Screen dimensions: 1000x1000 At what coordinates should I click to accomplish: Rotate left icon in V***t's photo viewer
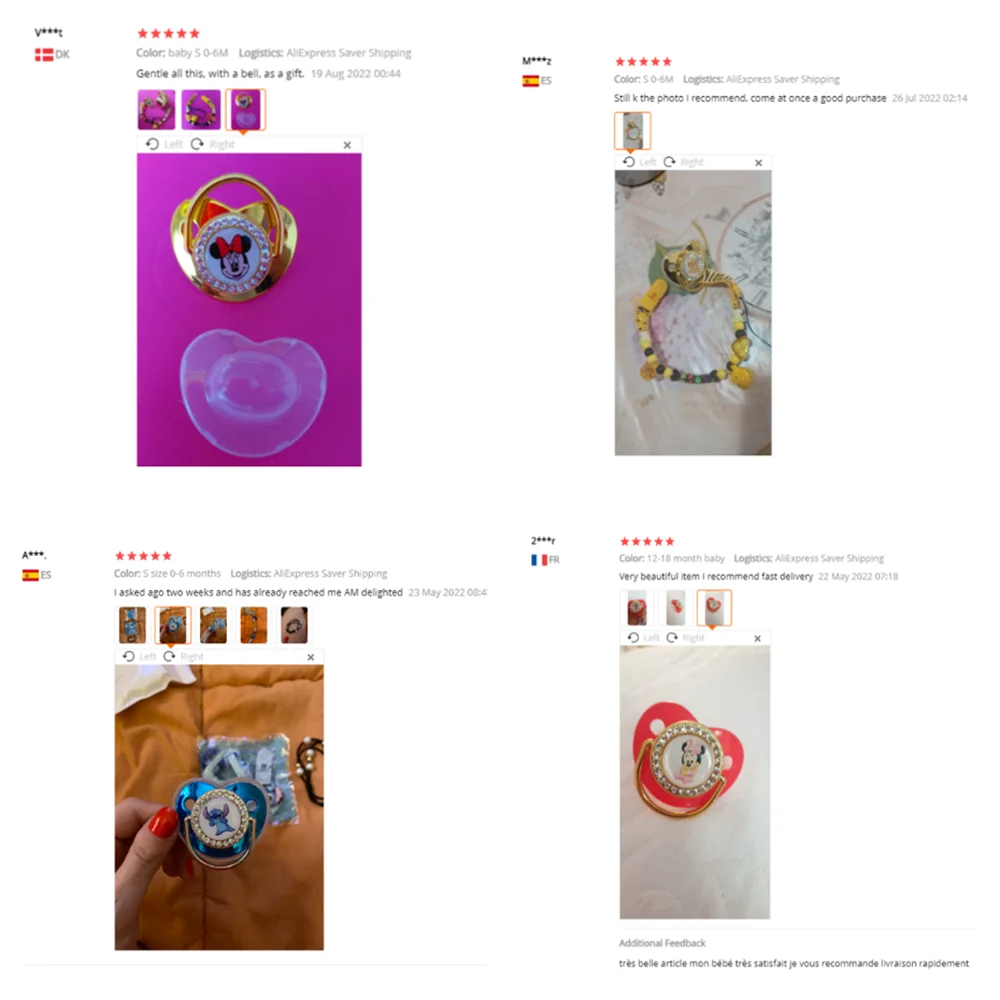[152, 144]
